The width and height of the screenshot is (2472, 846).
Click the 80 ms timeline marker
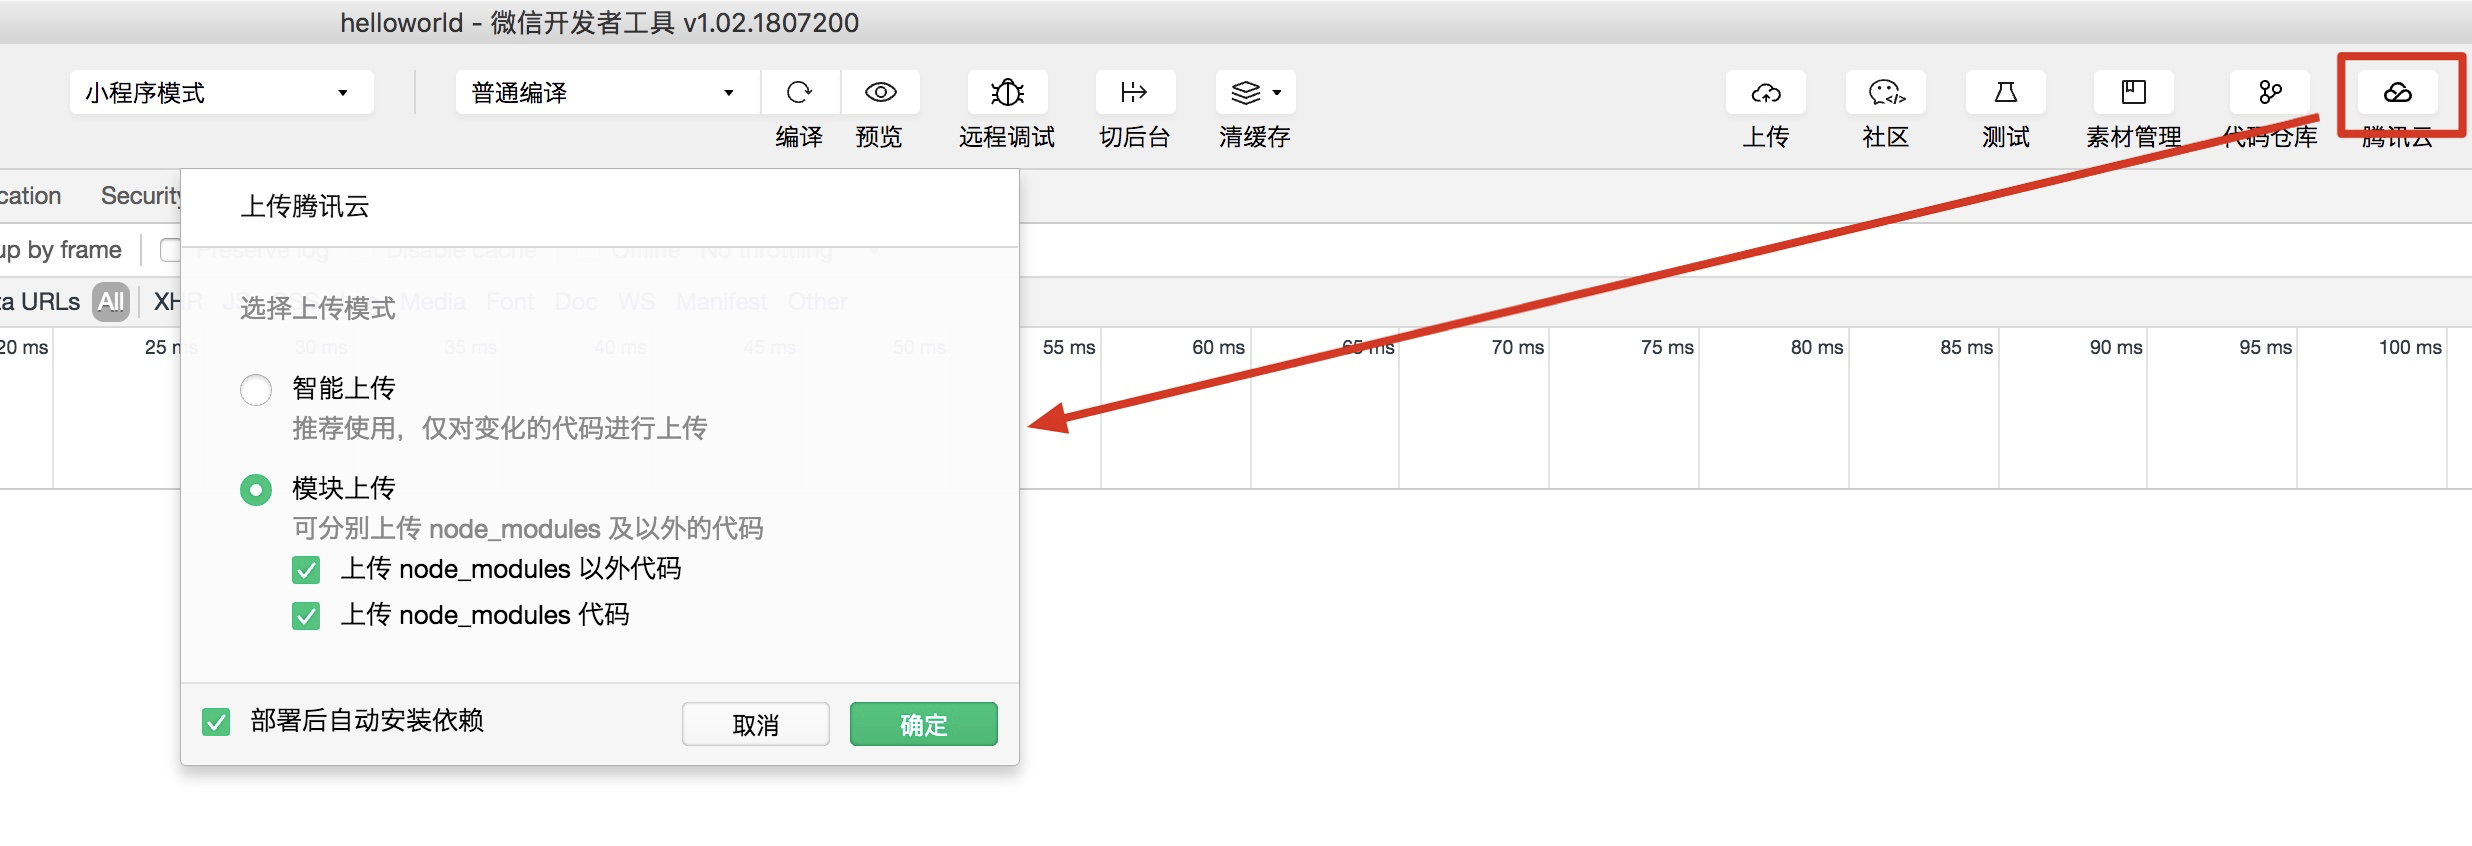tap(1817, 347)
